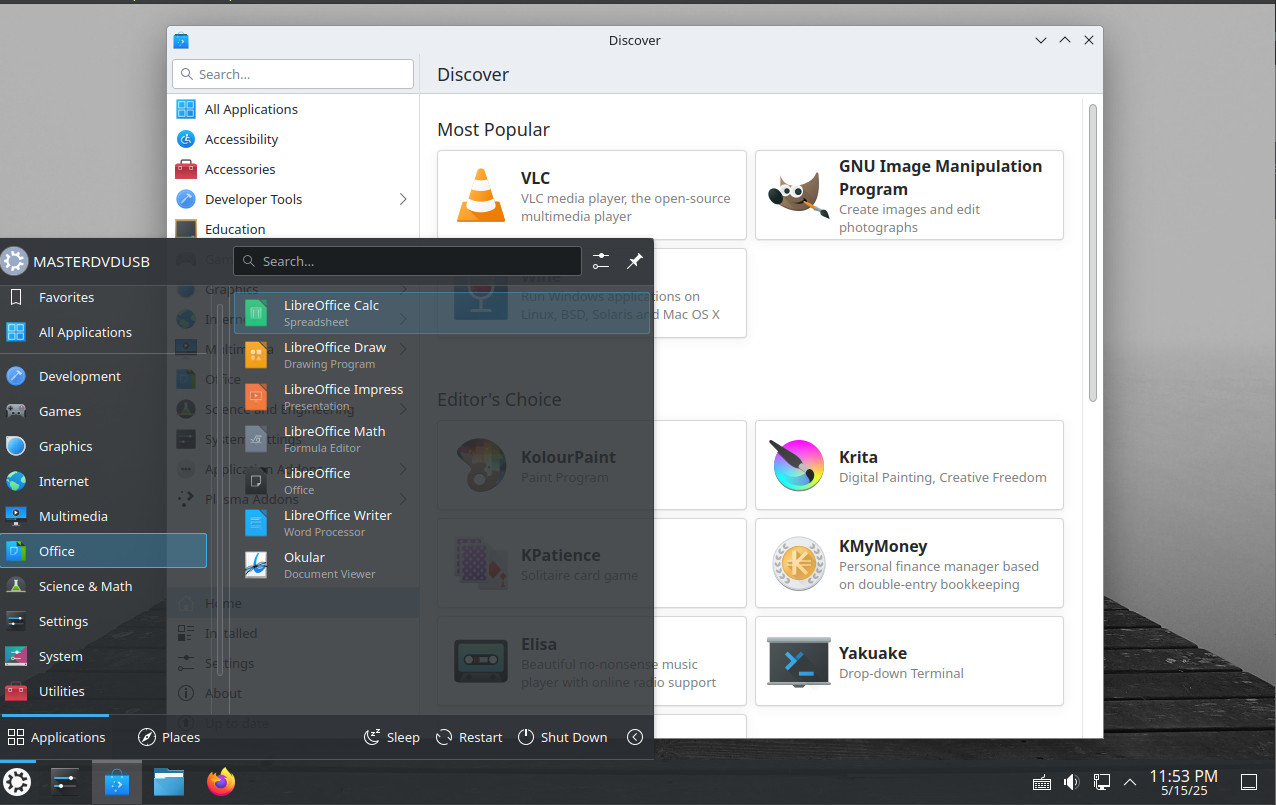Open the network connections tray icon
This screenshot has height=805, width=1276.
click(1101, 782)
